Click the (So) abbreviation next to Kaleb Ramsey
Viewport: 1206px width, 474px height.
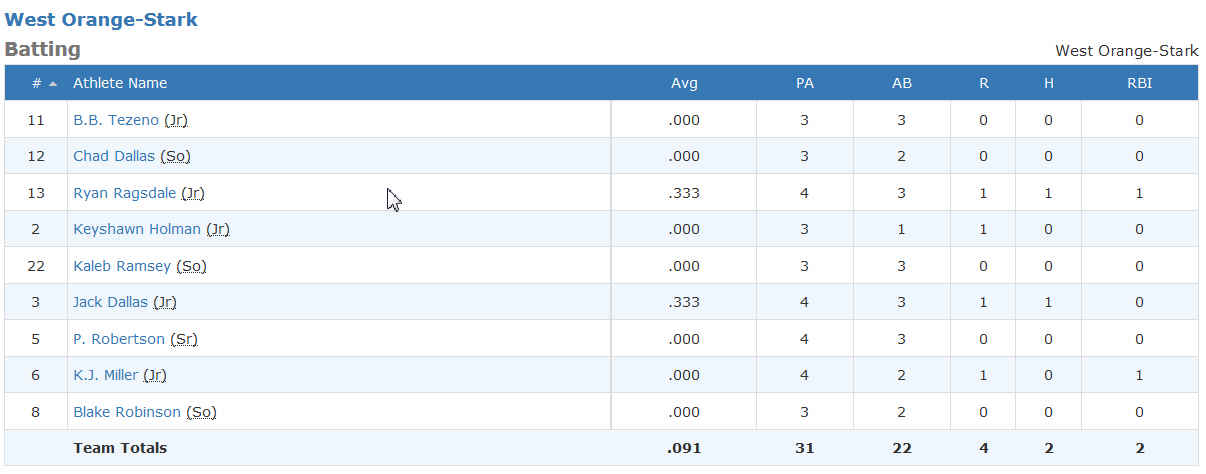click(x=192, y=266)
